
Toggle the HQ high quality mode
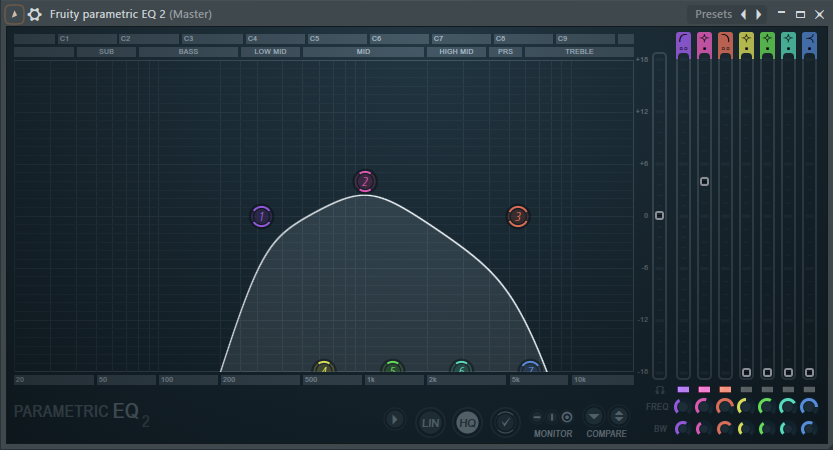pyautogui.click(x=467, y=422)
